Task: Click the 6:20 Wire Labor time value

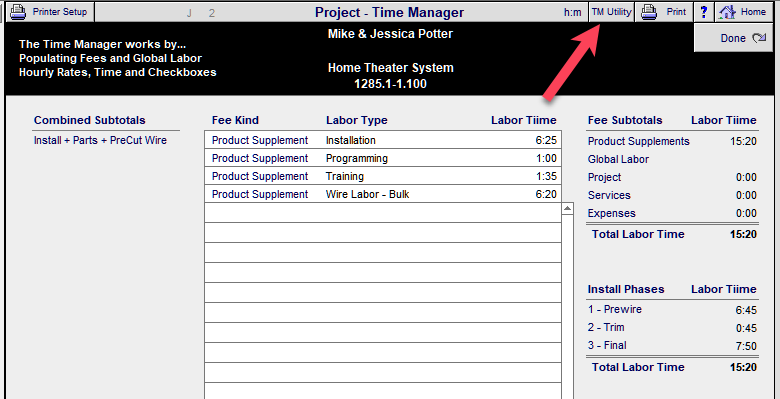Action: [x=546, y=195]
